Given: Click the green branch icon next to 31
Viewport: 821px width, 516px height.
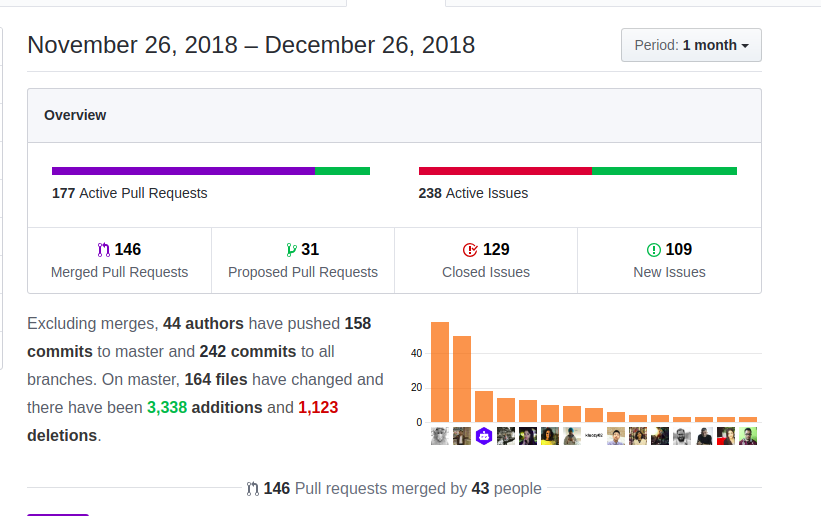Looking at the screenshot, I should [x=291, y=250].
